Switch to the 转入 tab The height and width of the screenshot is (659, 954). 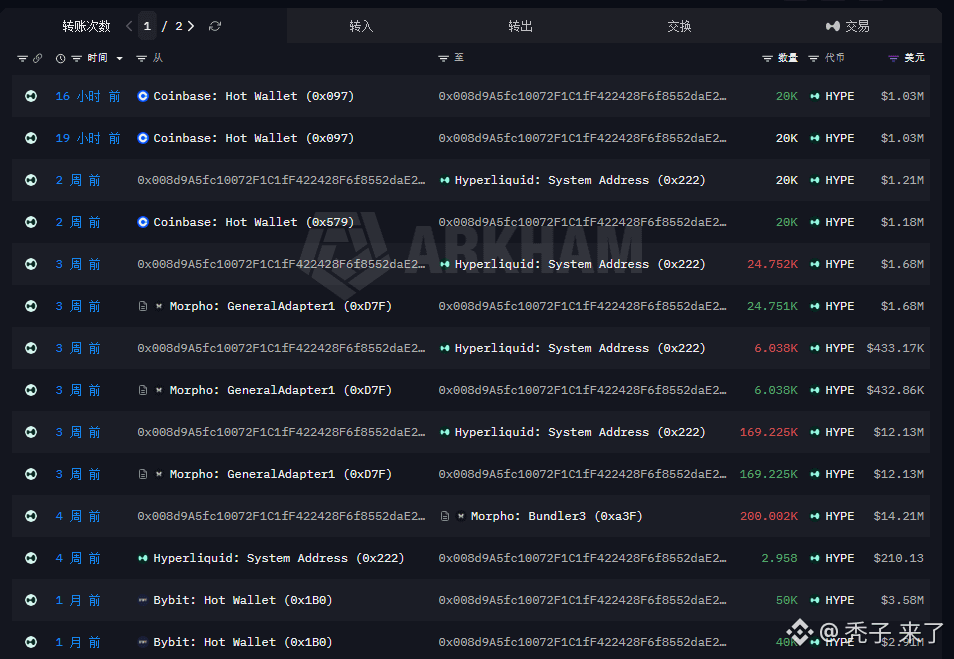(x=361, y=26)
